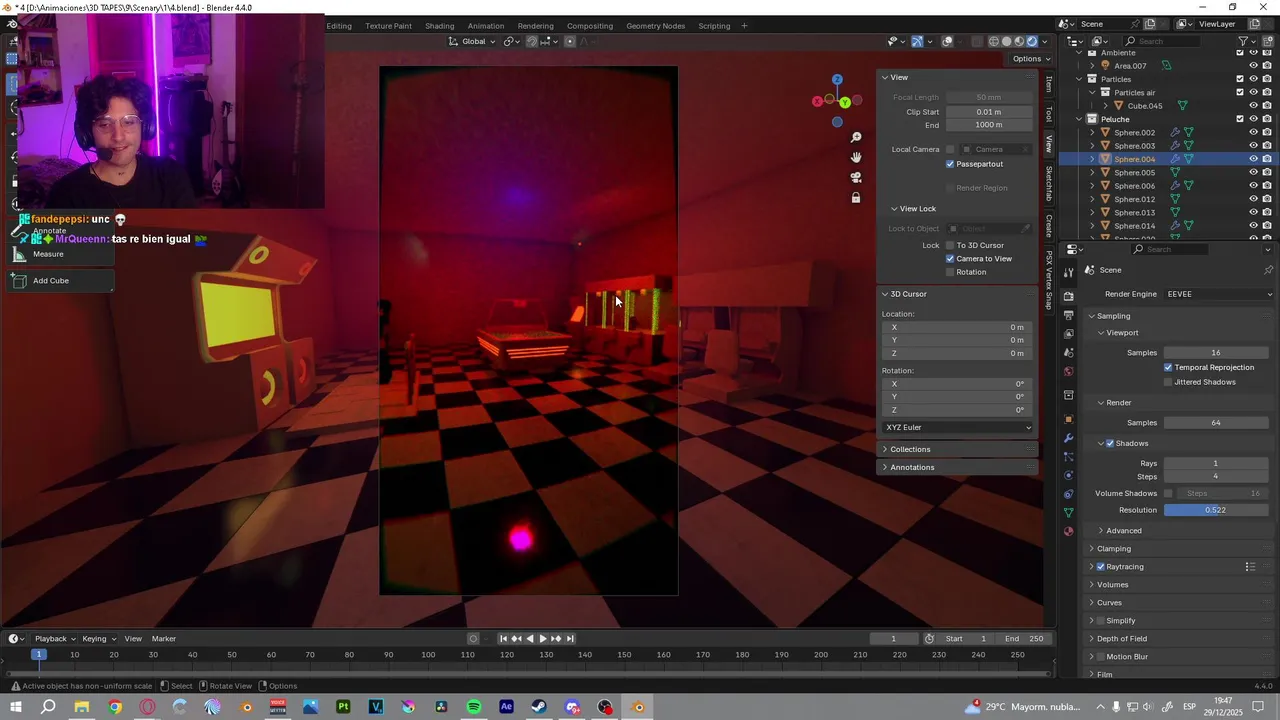Open Spotify from the Windows taskbar
Screen dimensions: 1280x720
[x=474, y=707]
